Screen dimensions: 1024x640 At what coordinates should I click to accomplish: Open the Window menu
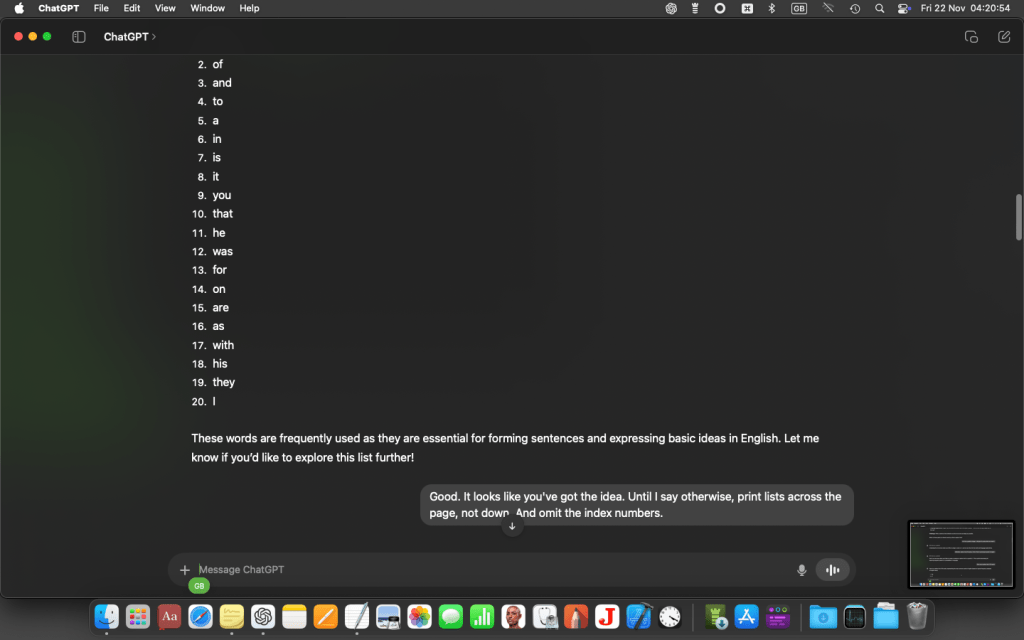[207, 8]
